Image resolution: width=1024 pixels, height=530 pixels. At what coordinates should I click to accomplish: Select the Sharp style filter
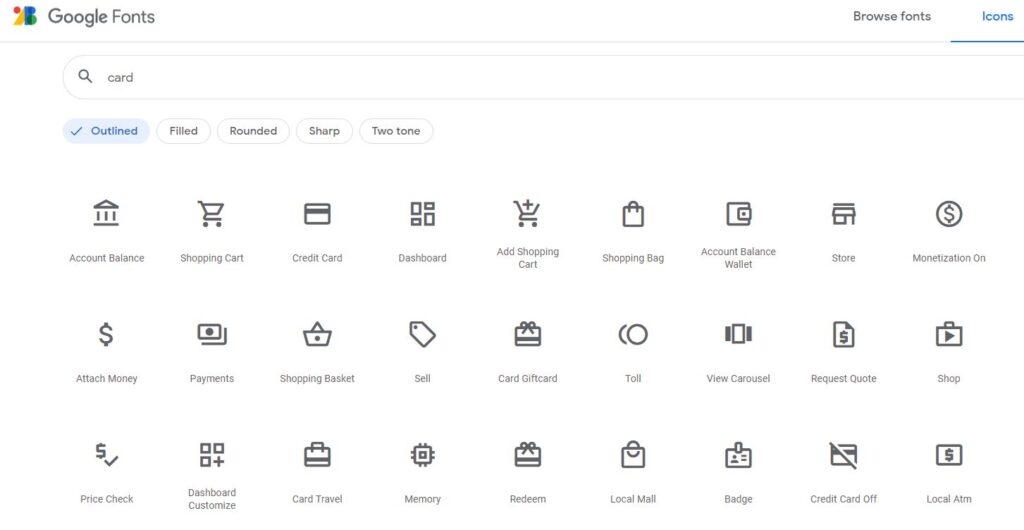tap(324, 131)
